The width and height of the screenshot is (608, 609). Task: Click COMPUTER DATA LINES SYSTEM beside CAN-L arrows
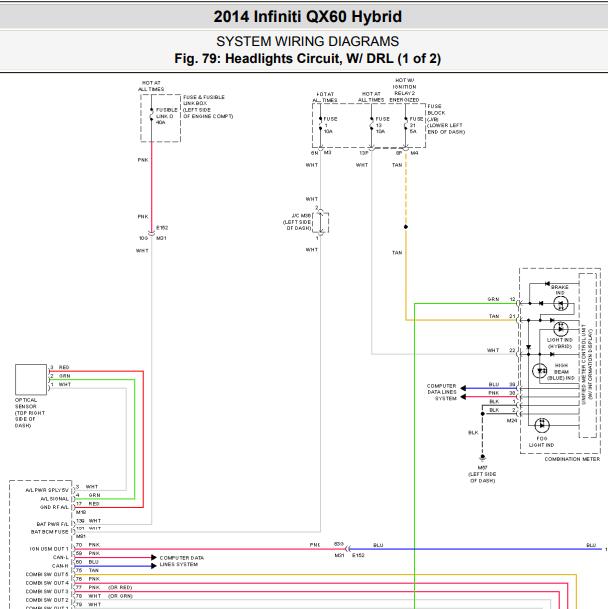(x=181, y=561)
